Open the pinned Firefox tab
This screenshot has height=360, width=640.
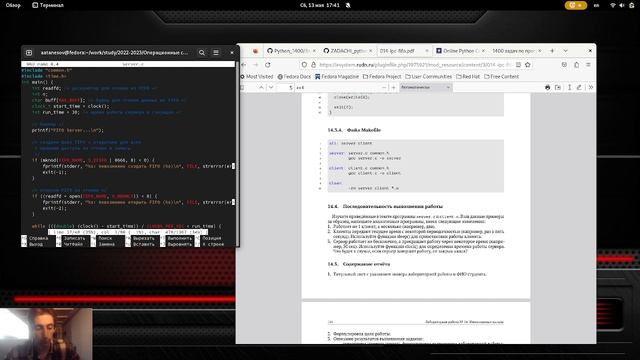[255, 51]
